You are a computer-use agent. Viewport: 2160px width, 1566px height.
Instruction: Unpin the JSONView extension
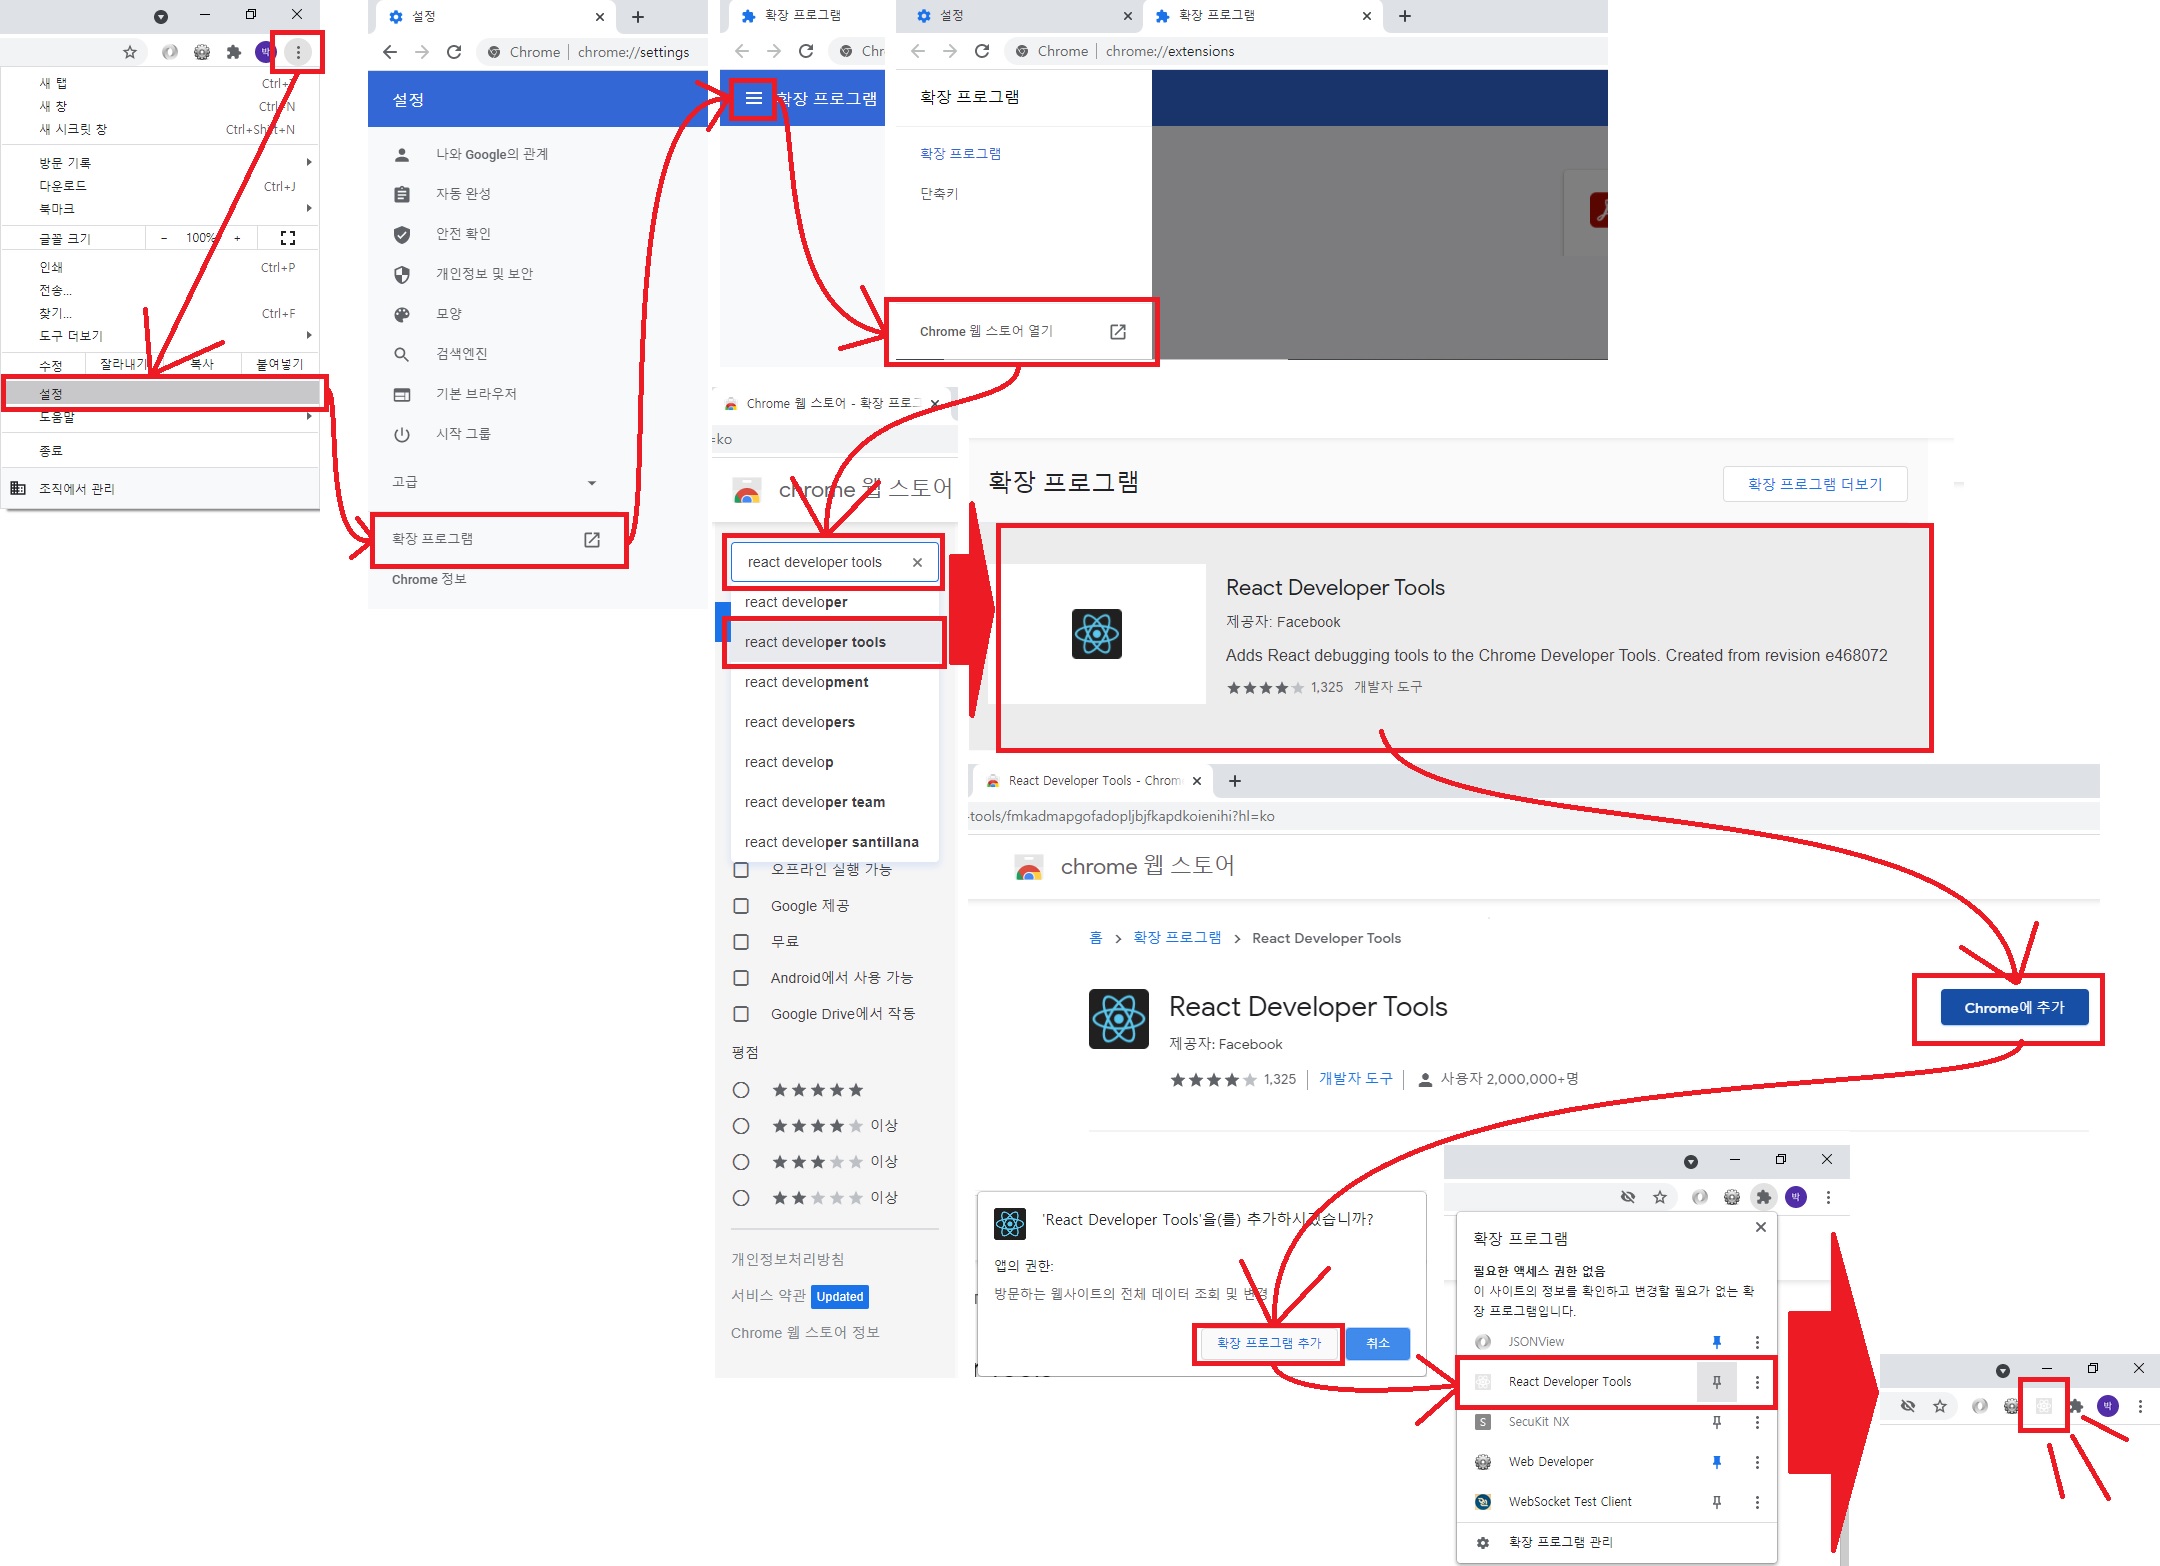(x=1716, y=1342)
